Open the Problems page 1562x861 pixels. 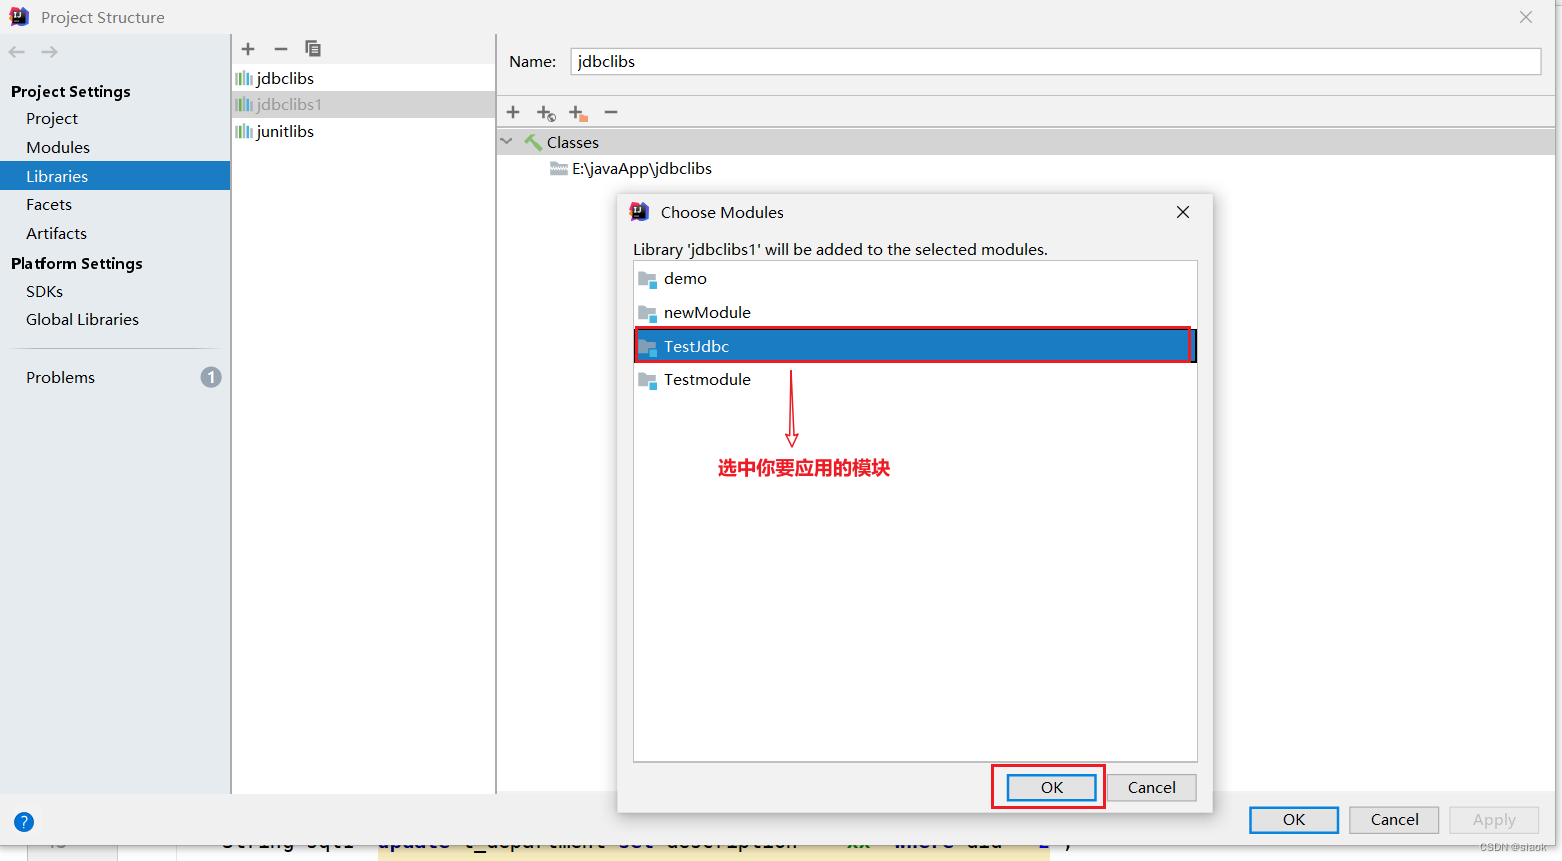coord(60,377)
